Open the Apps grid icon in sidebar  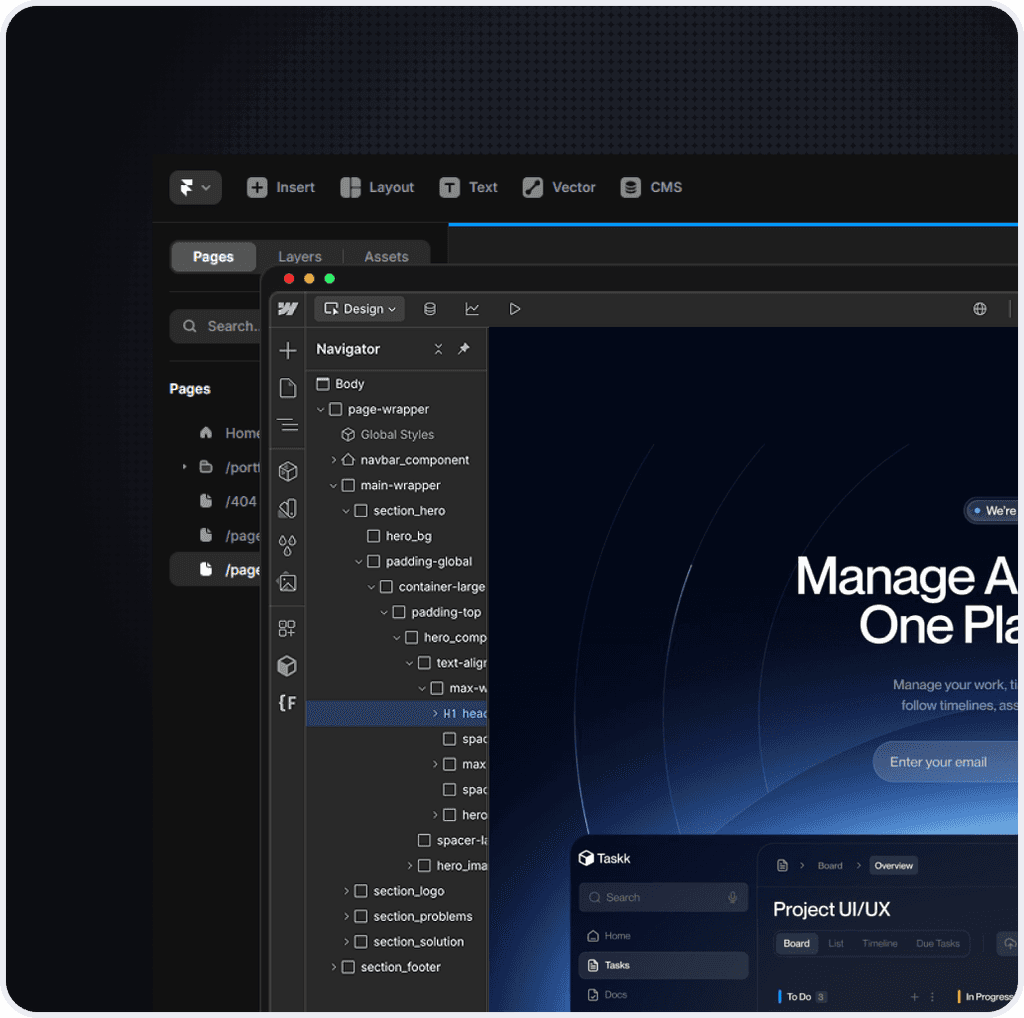coord(288,629)
